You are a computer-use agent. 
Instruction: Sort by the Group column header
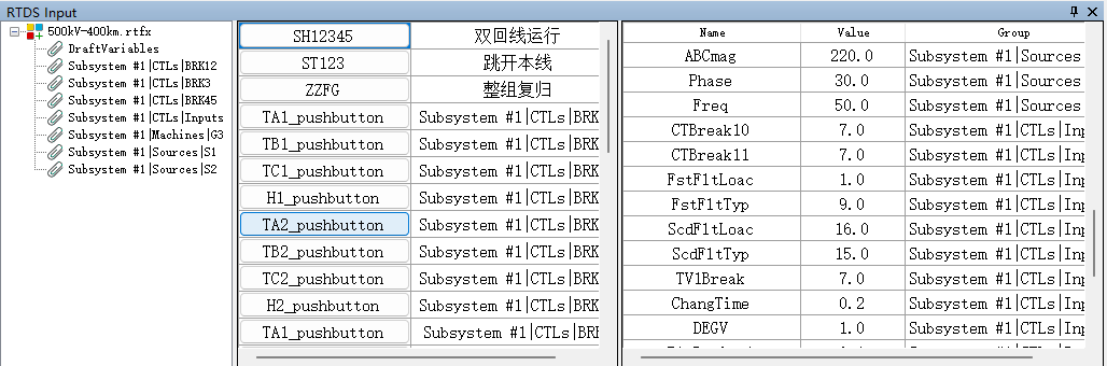click(995, 33)
